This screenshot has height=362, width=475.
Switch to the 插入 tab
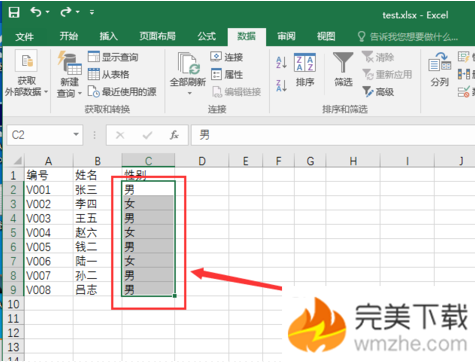tap(109, 36)
